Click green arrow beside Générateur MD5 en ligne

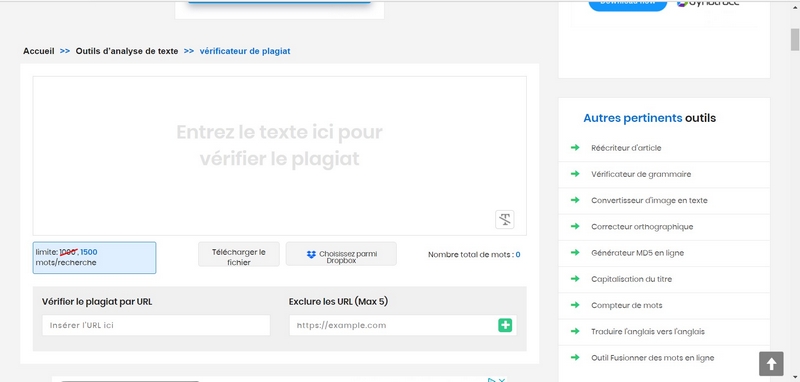point(575,252)
